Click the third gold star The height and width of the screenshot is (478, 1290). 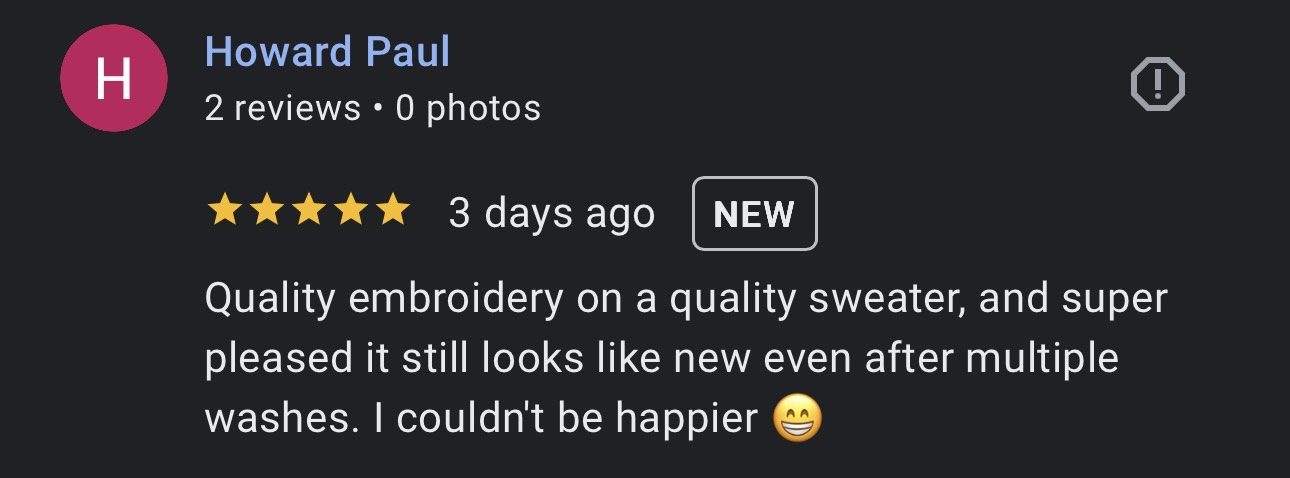308,212
